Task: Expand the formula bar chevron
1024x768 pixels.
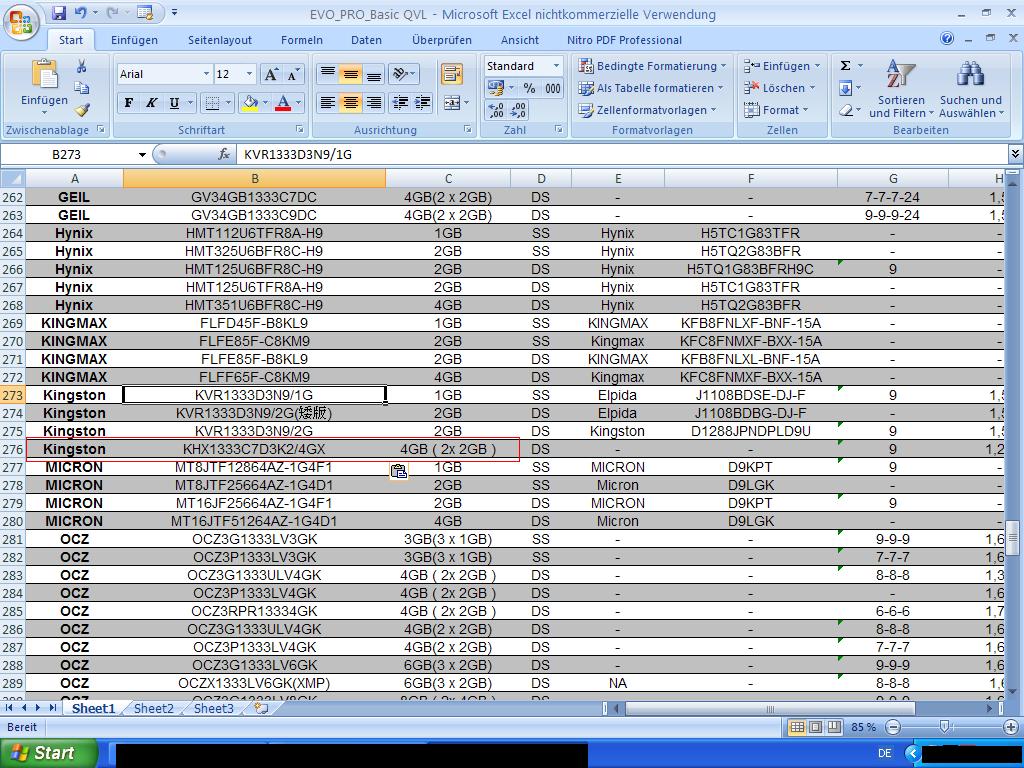Action: tap(1015, 154)
